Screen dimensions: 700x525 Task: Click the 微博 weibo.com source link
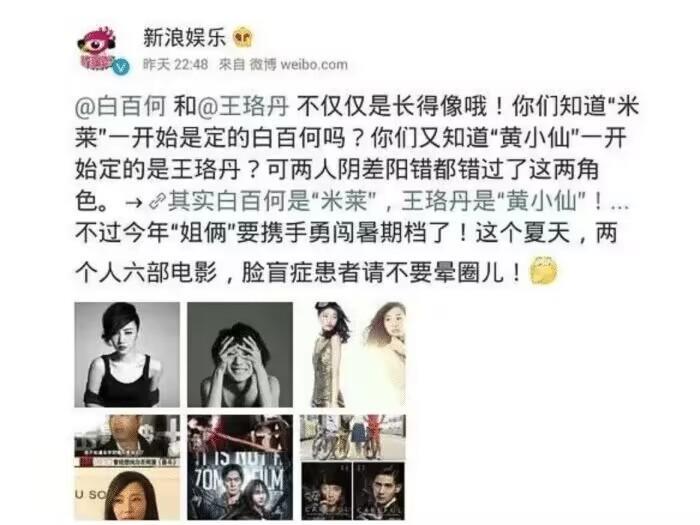(x=298, y=65)
